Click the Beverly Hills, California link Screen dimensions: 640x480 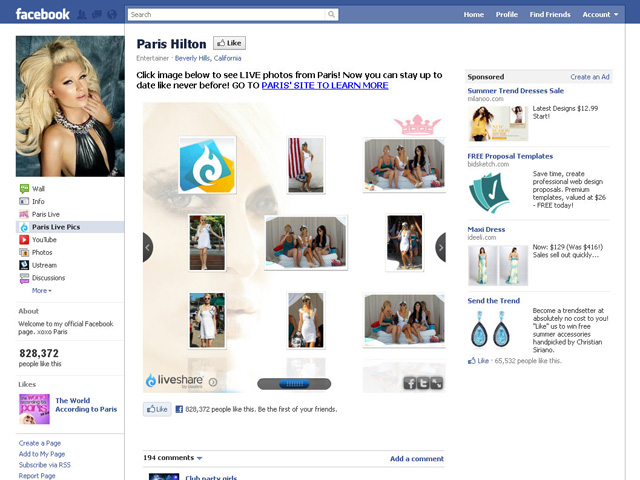tap(208, 58)
